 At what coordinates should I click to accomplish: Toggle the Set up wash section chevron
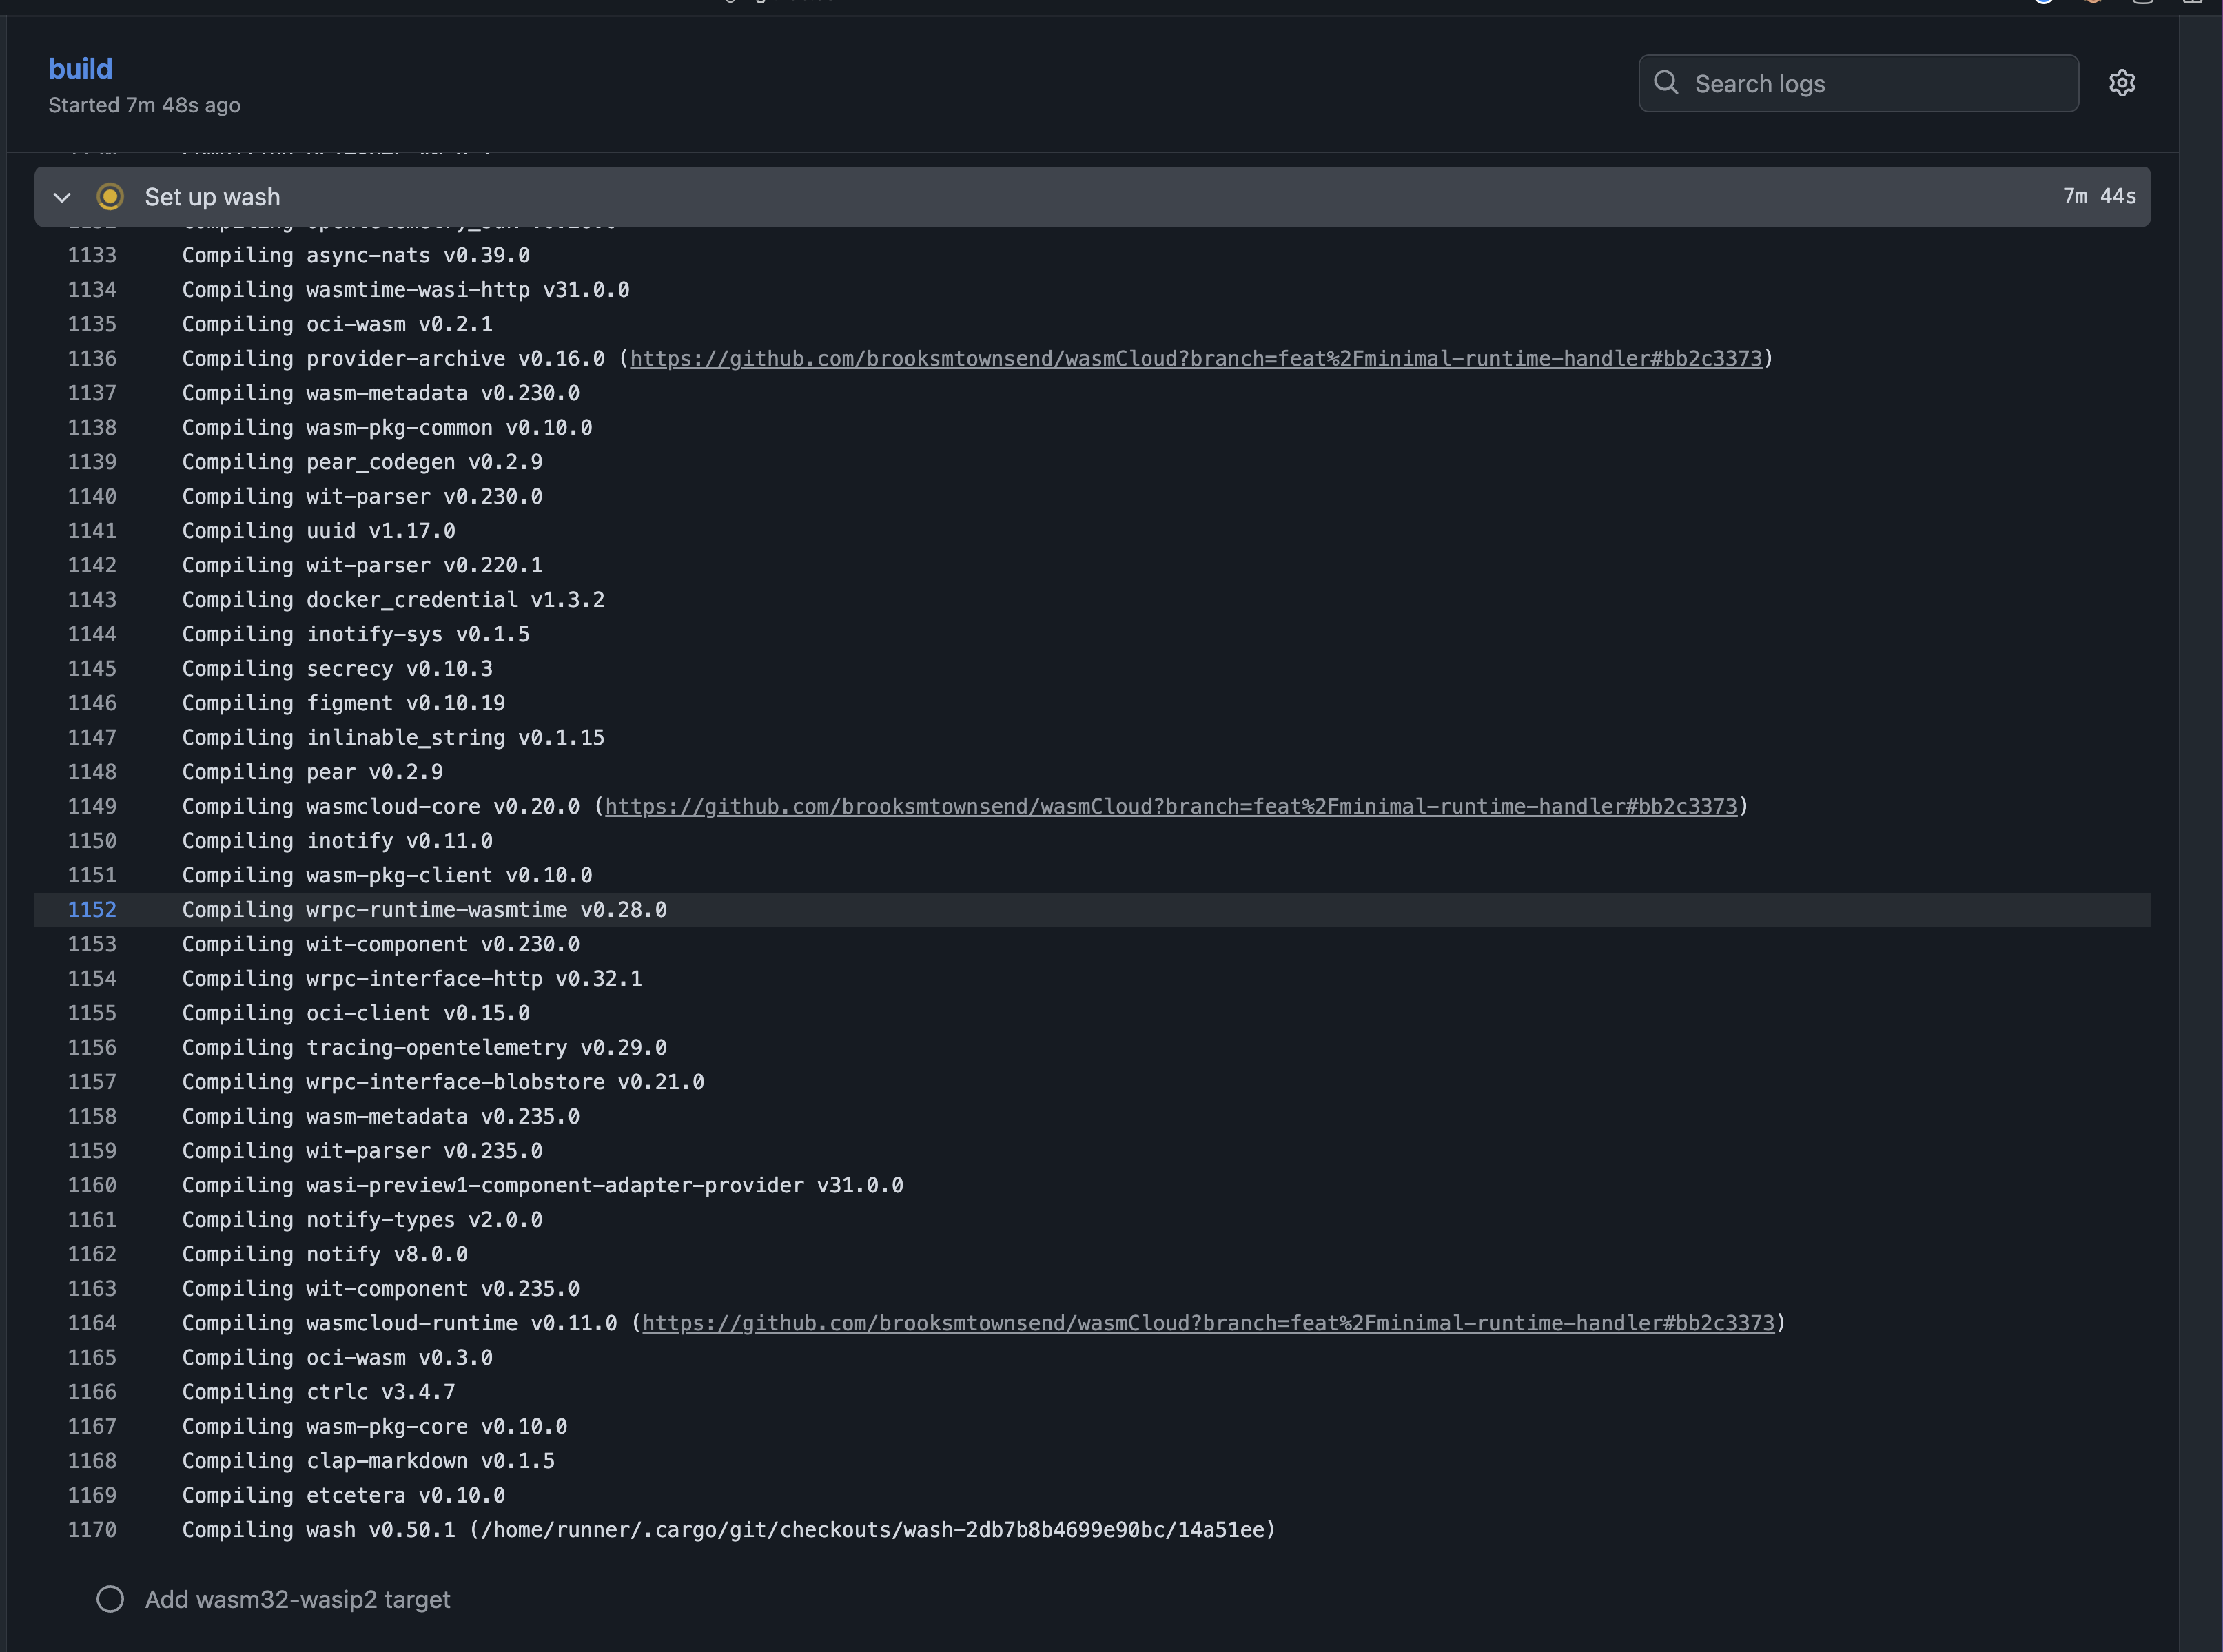62,197
